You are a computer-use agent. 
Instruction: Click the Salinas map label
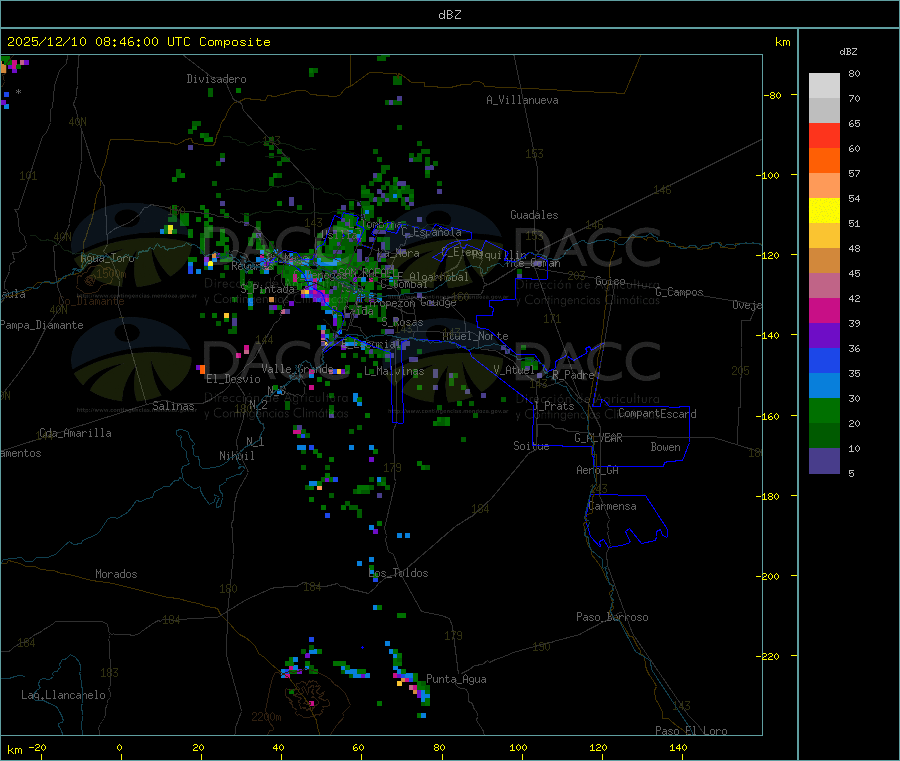(x=173, y=406)
